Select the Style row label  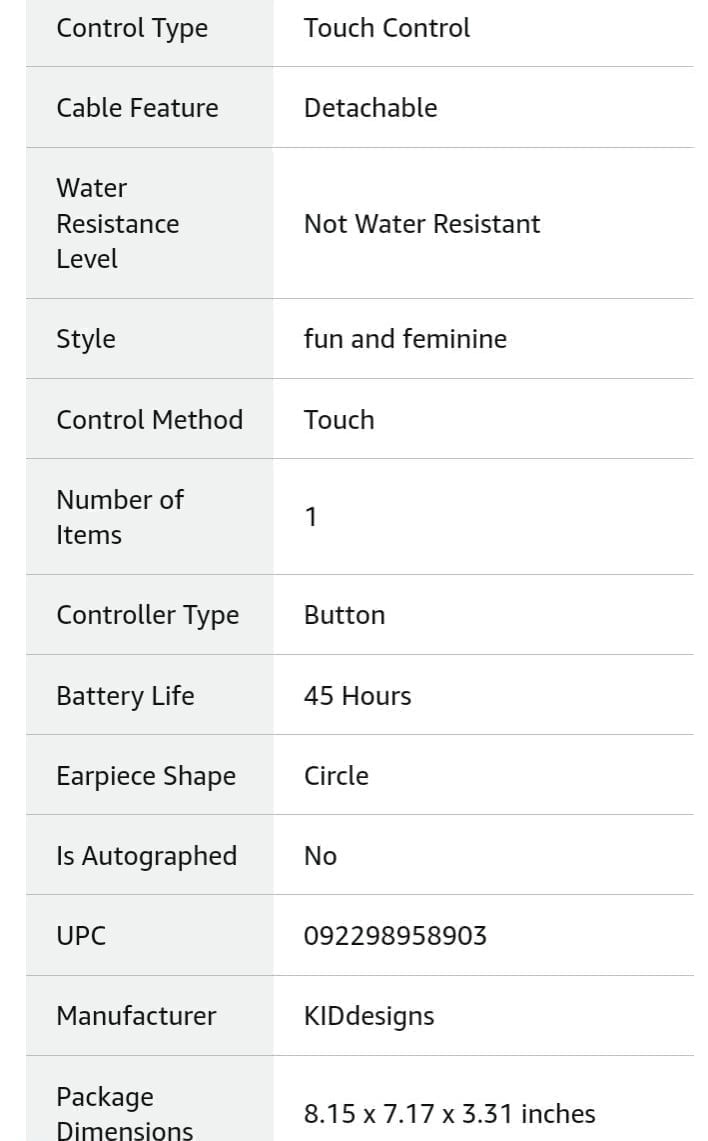click(x=86, y=339)
